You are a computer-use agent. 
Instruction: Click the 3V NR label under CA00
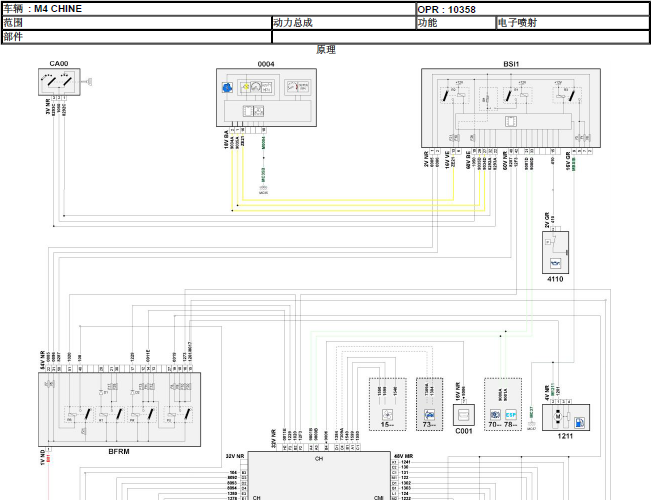point(48,107)
